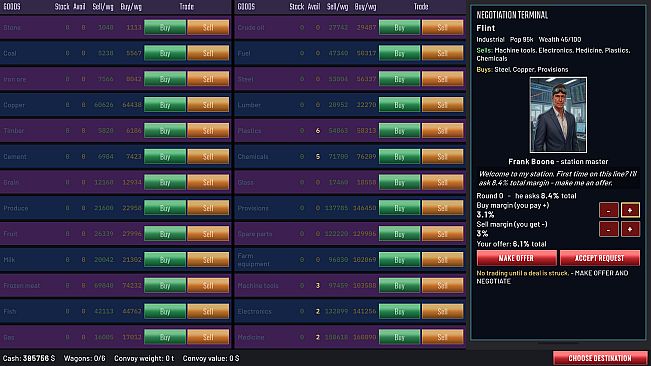
Task: Sell Grain
Action: [208, 182]
